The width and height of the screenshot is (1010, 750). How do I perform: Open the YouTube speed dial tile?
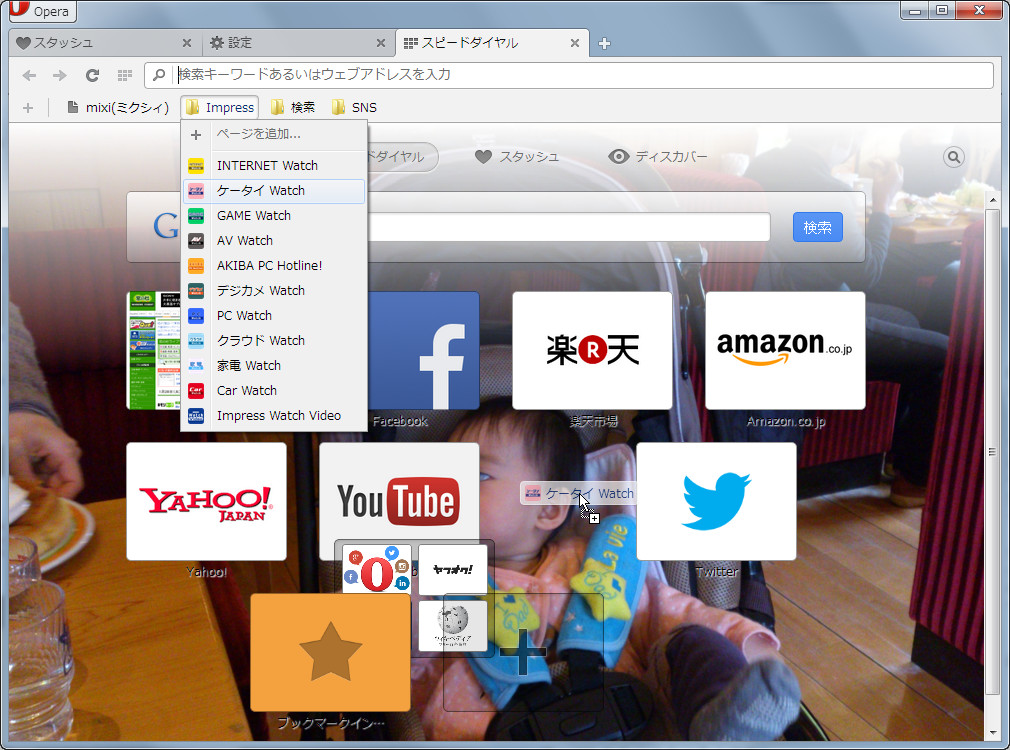pos(399,493)
